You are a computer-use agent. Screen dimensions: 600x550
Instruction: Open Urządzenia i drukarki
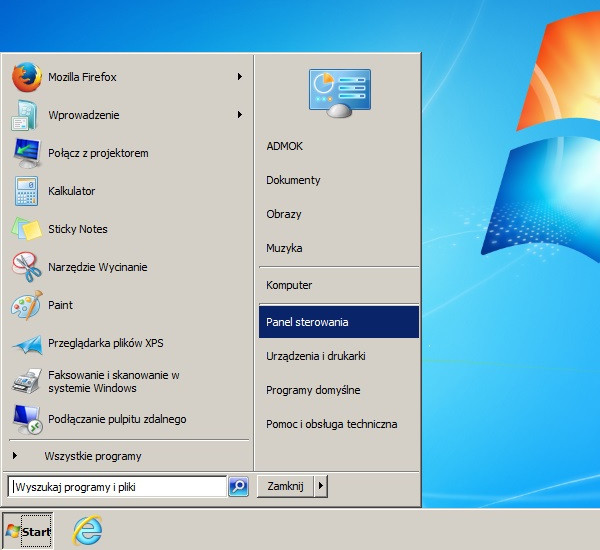coord(316,356)
